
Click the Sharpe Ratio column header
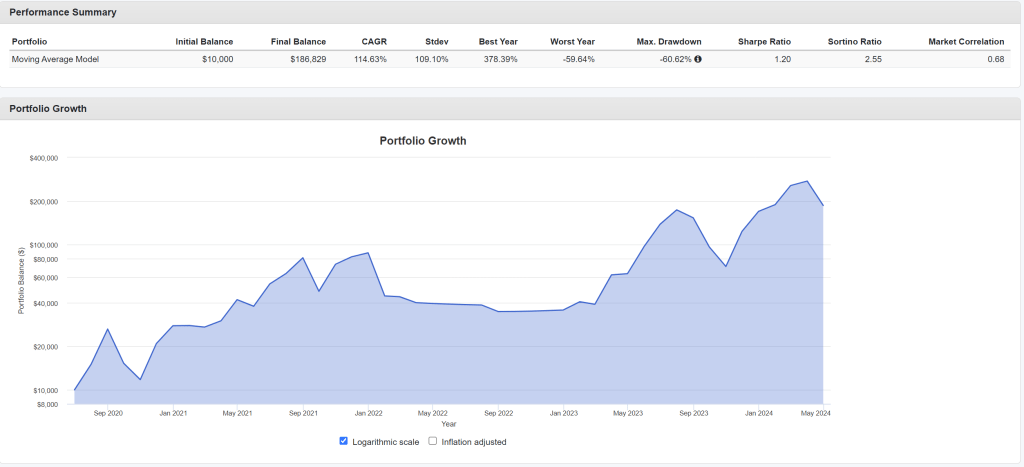[764, 42]
